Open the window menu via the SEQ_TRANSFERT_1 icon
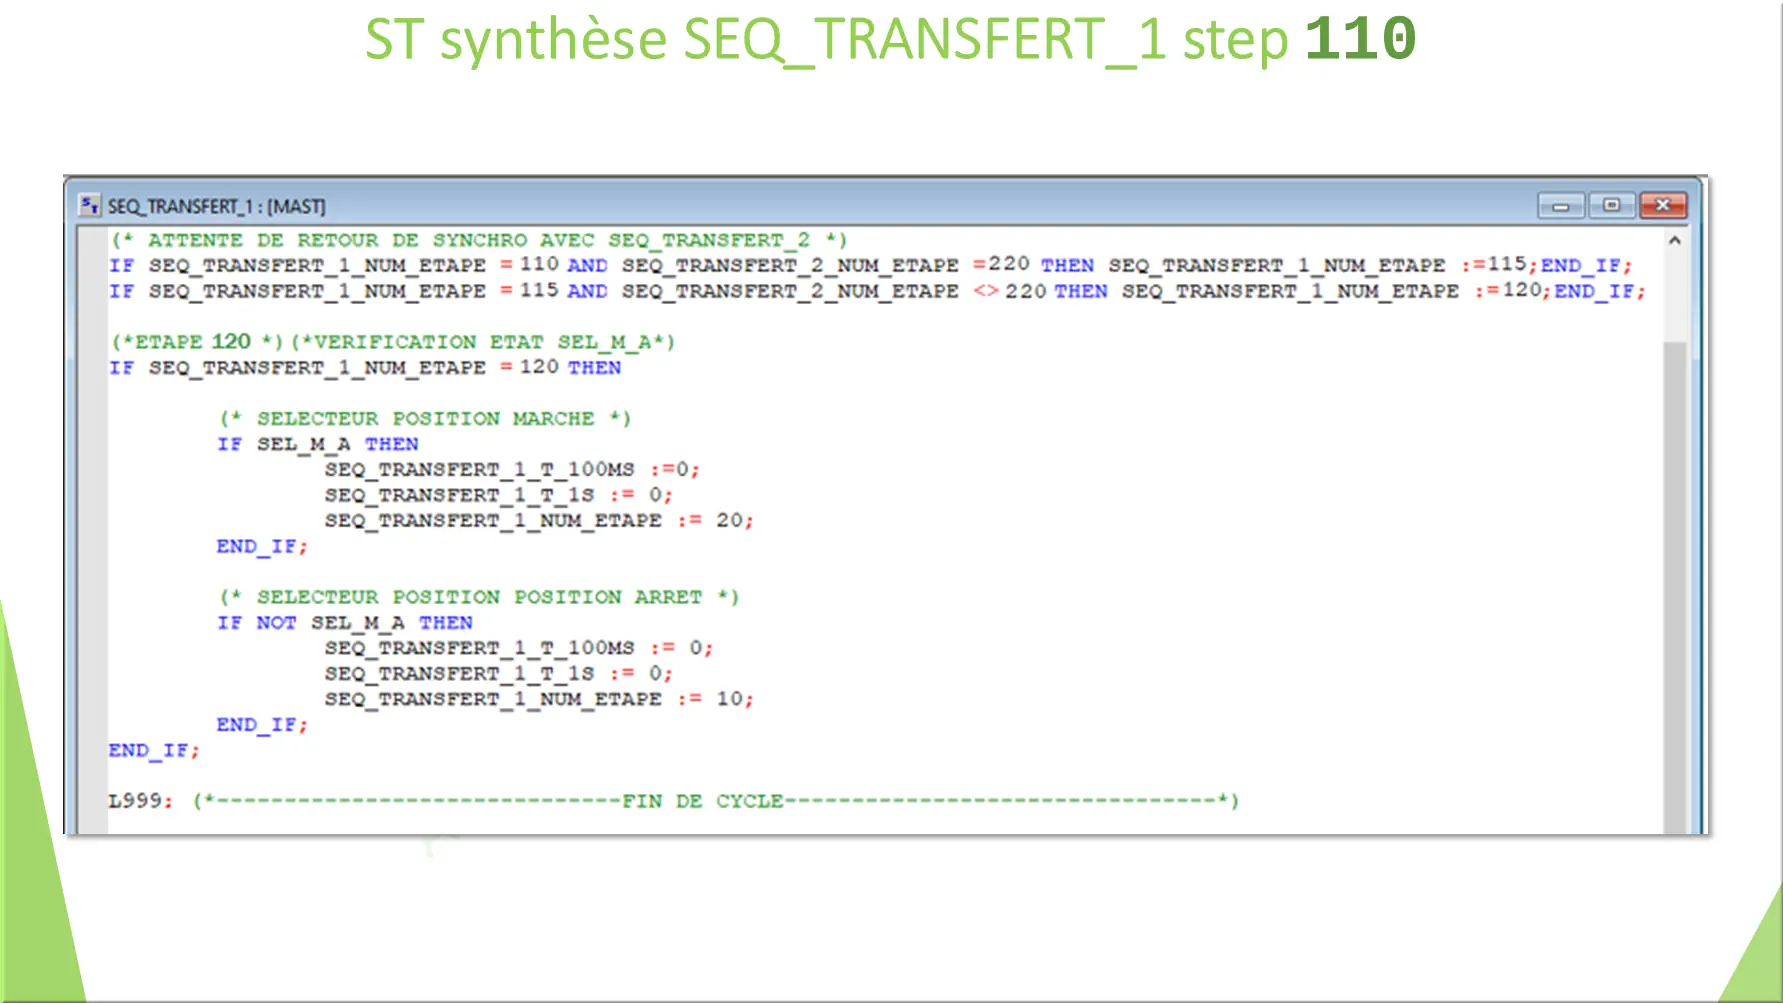 [x=91, y=205]
